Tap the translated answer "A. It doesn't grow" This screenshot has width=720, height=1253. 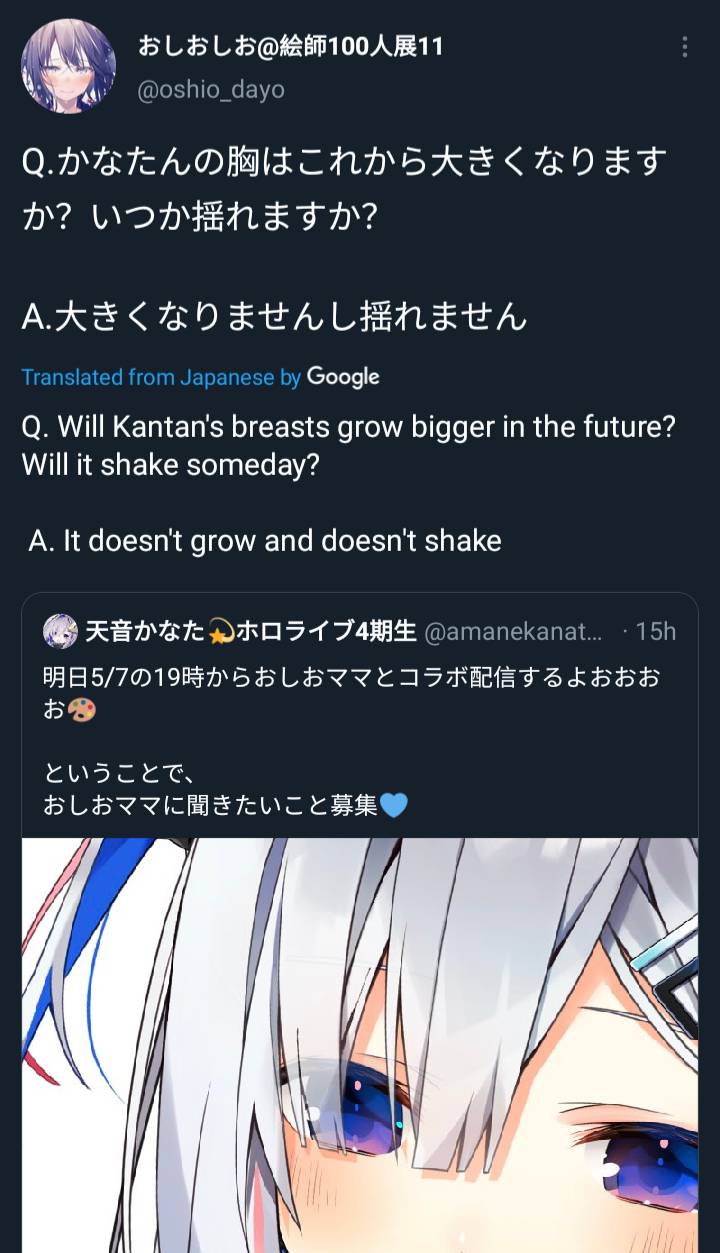(265, 541)
